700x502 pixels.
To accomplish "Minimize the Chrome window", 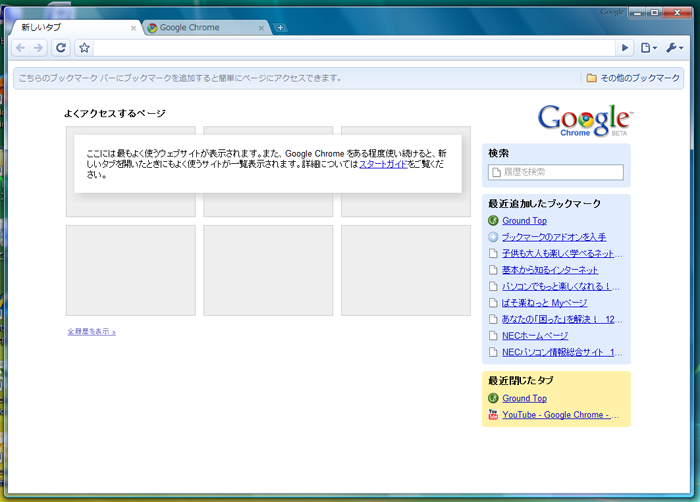I will [637, 13].
